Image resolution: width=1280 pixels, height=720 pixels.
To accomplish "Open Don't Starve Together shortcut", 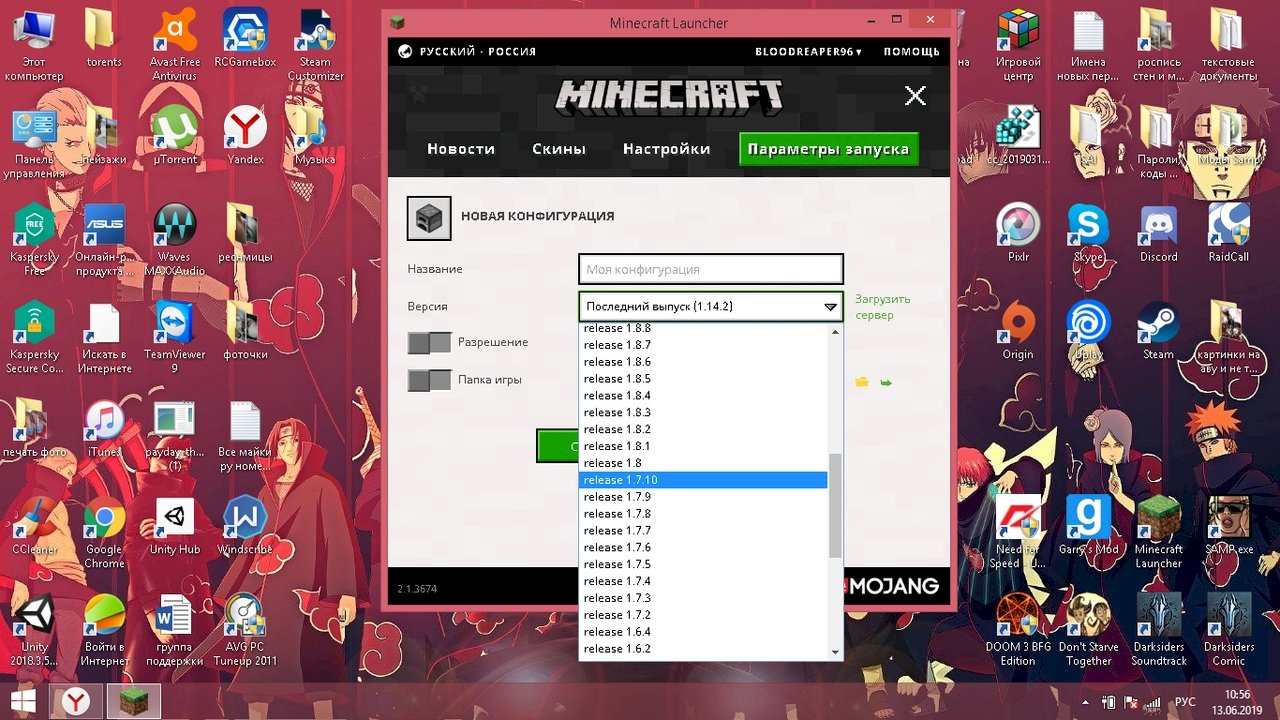I will tap(1088, 630).
